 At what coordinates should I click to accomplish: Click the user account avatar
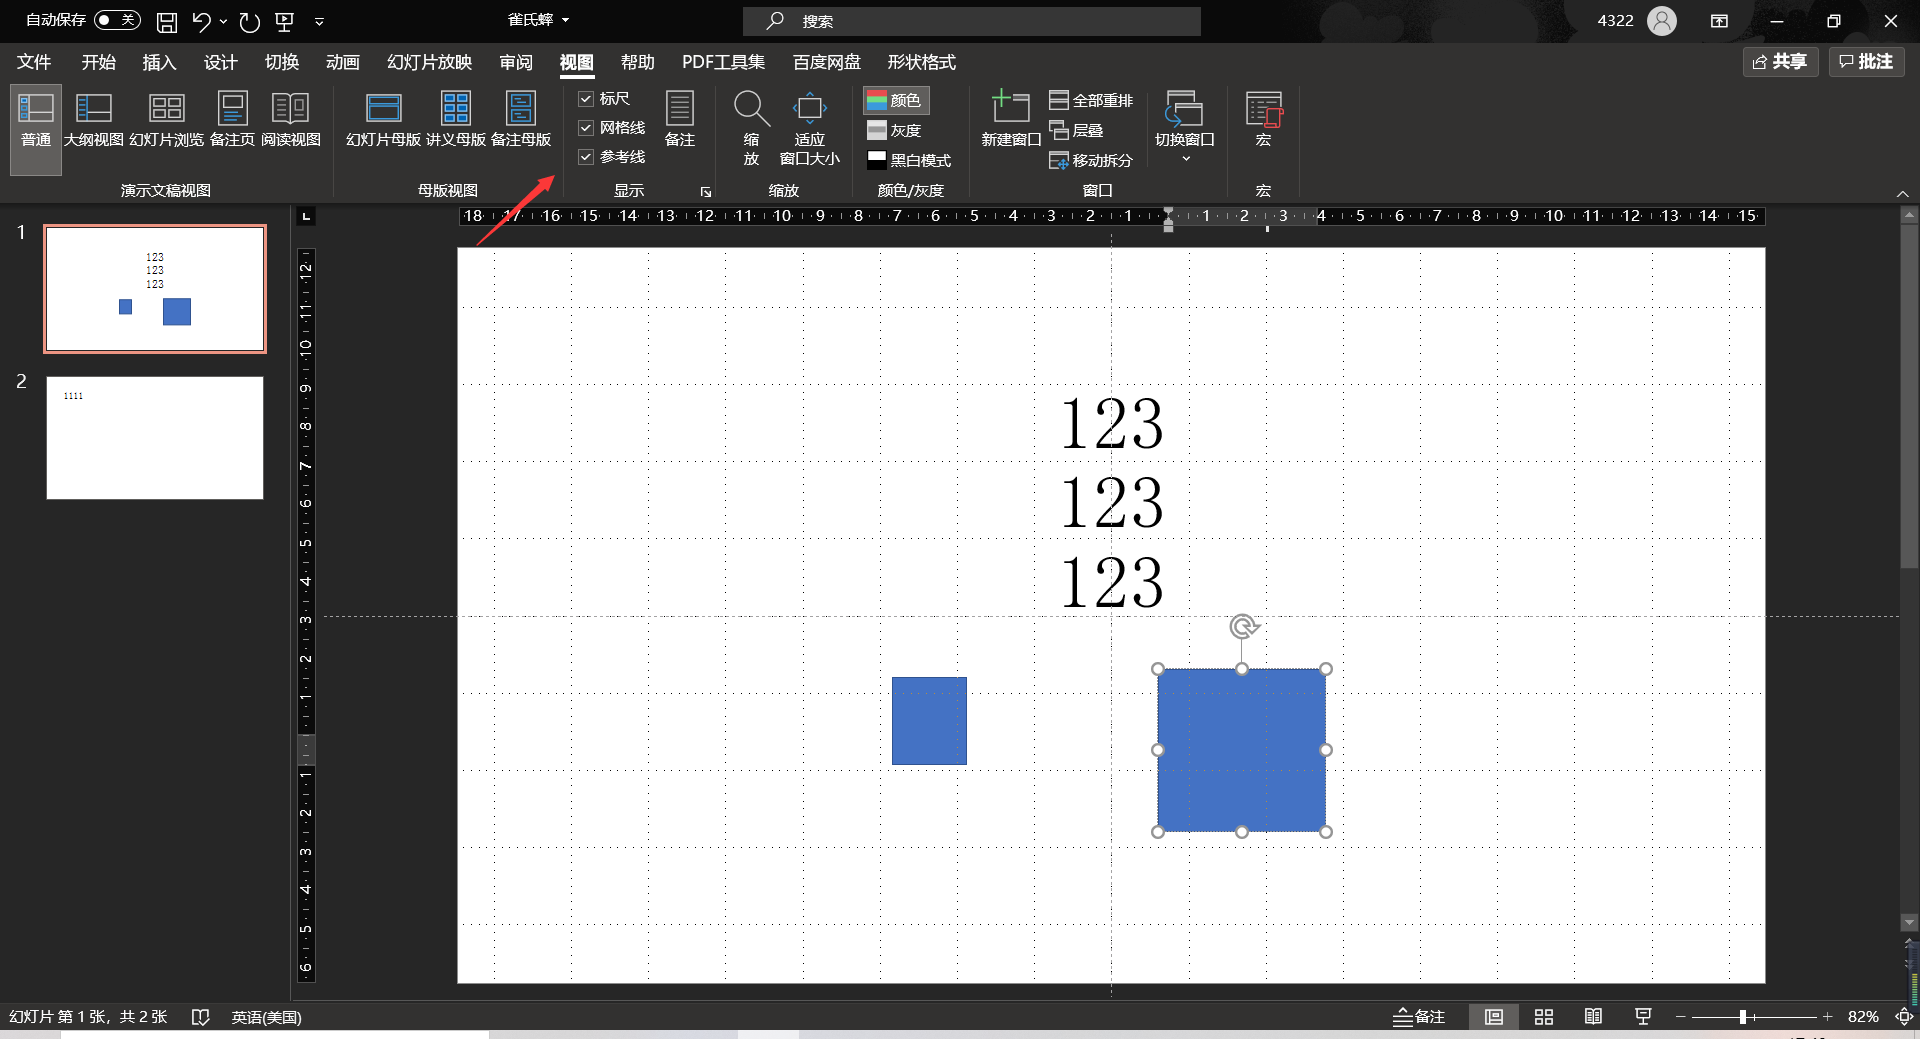(1661, 21)
